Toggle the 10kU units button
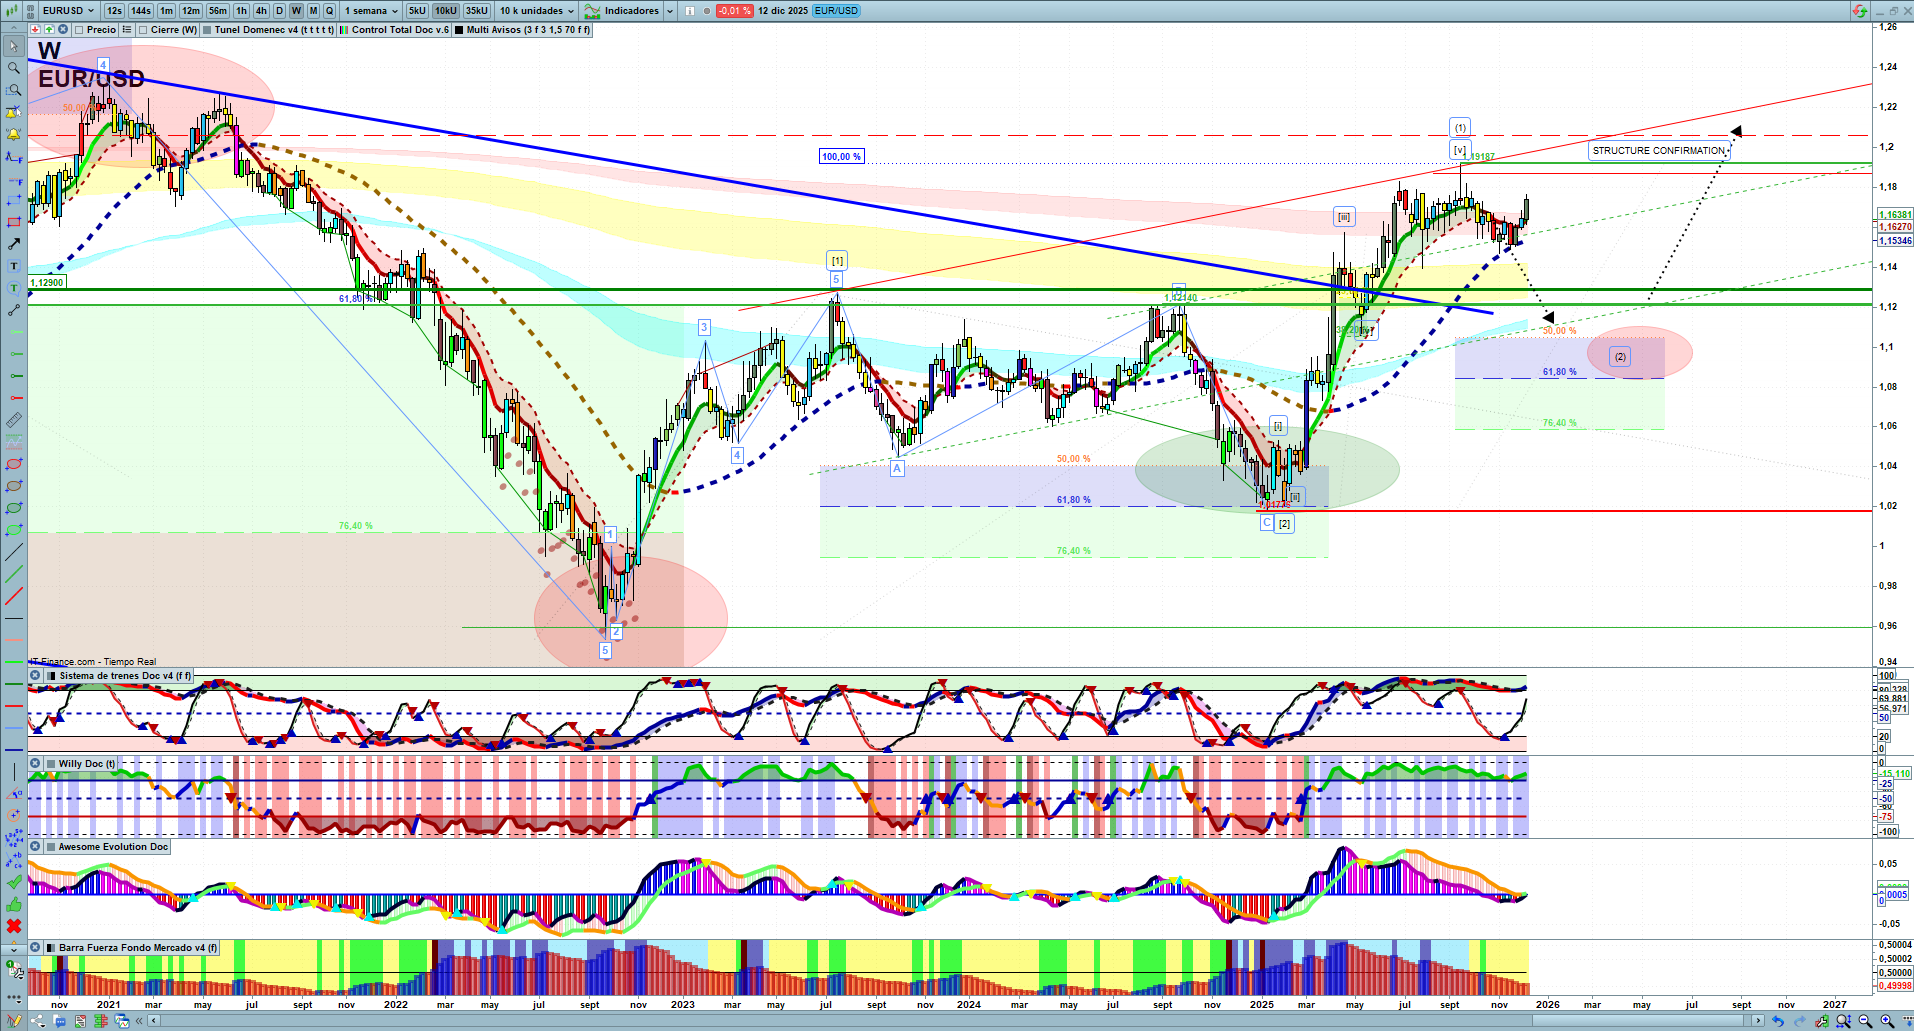 [x=446, y=11]
